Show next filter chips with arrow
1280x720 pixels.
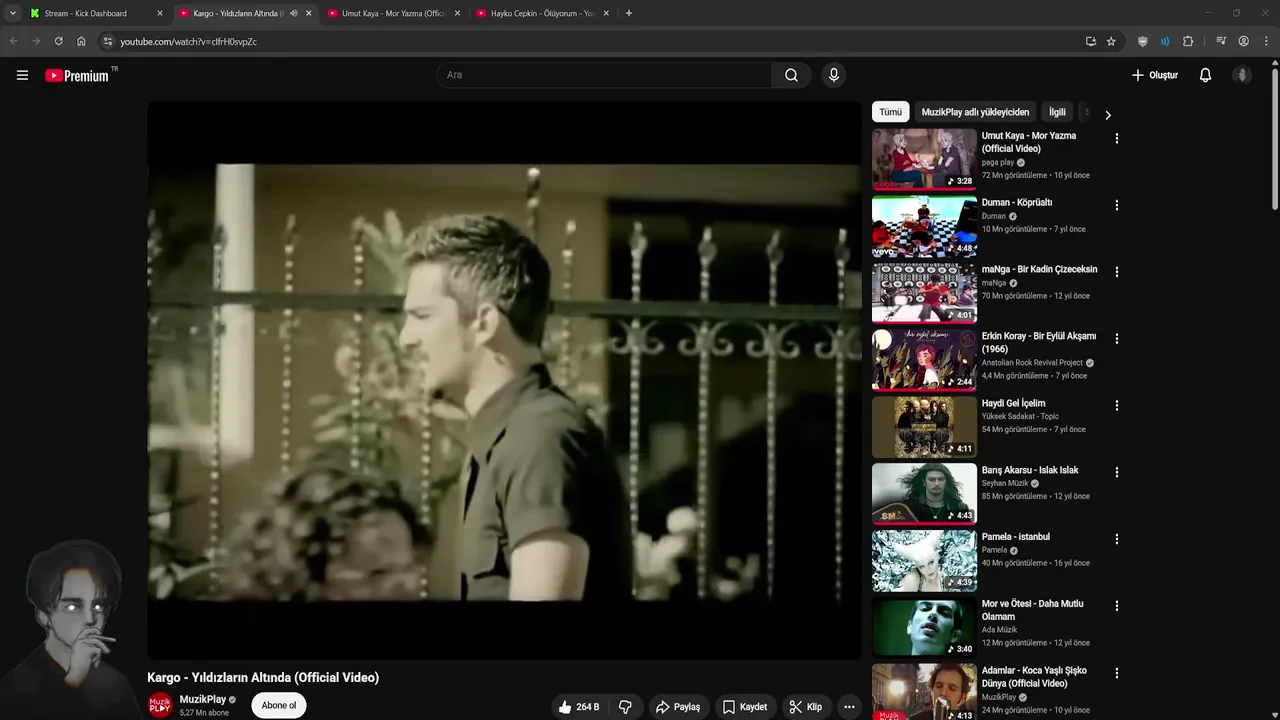click(x=1107, y=115)
